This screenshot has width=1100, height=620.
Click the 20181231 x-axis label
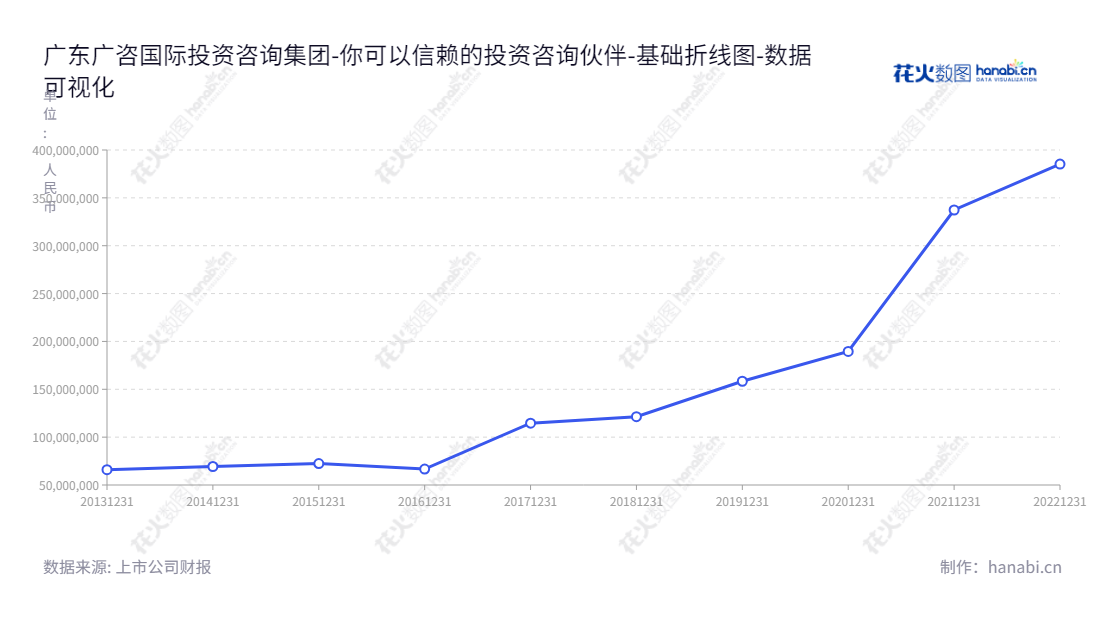[x=636, y=502]
